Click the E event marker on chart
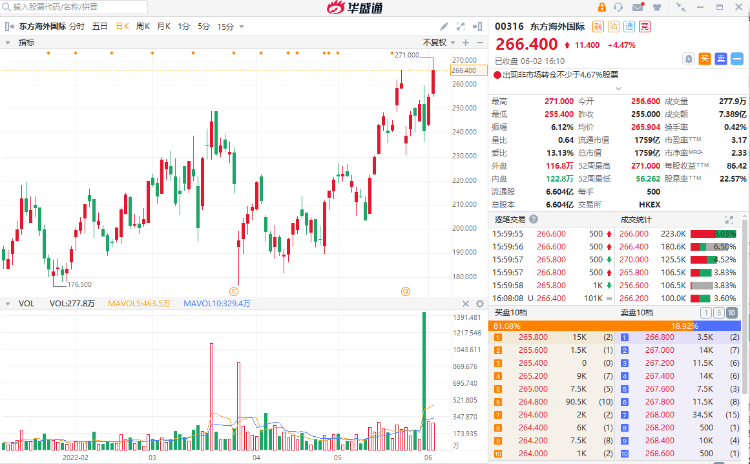 pyautogui.click(x=234, y=291)
